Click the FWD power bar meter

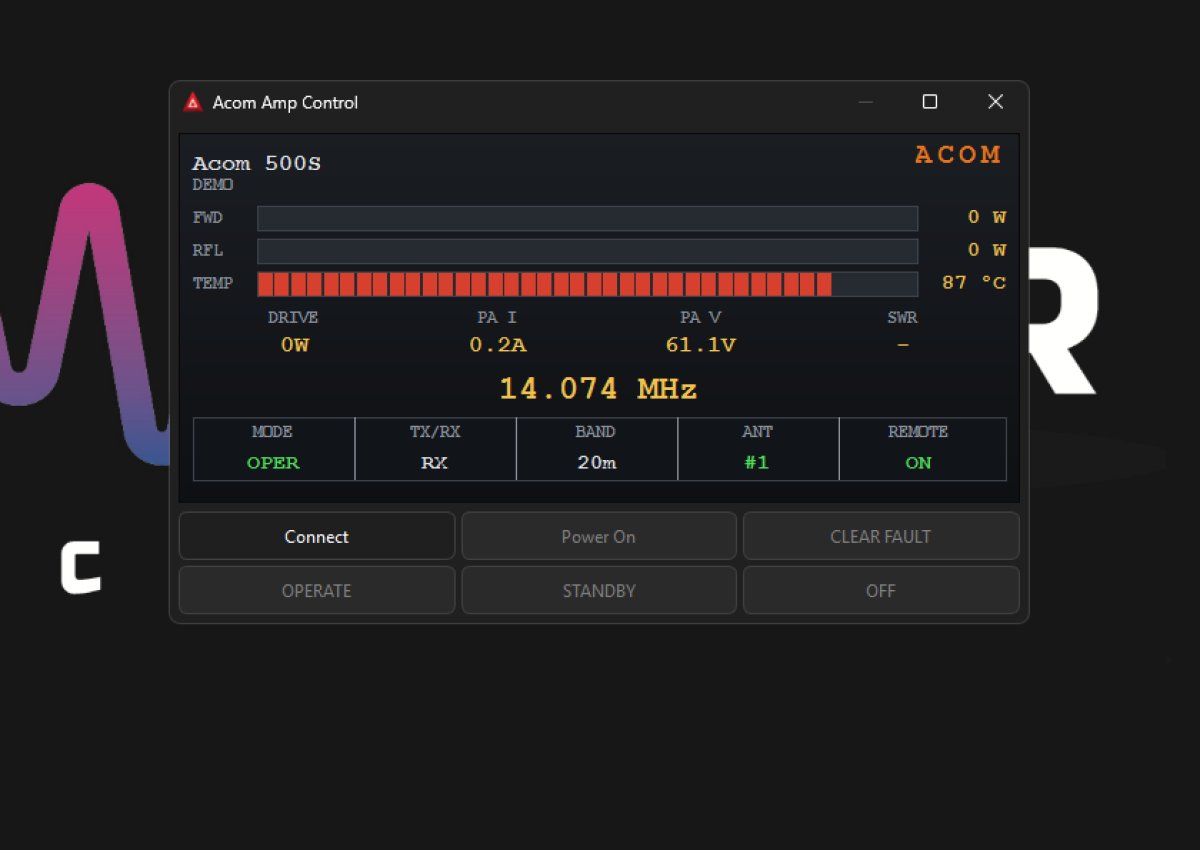click(x=587, y=218)
